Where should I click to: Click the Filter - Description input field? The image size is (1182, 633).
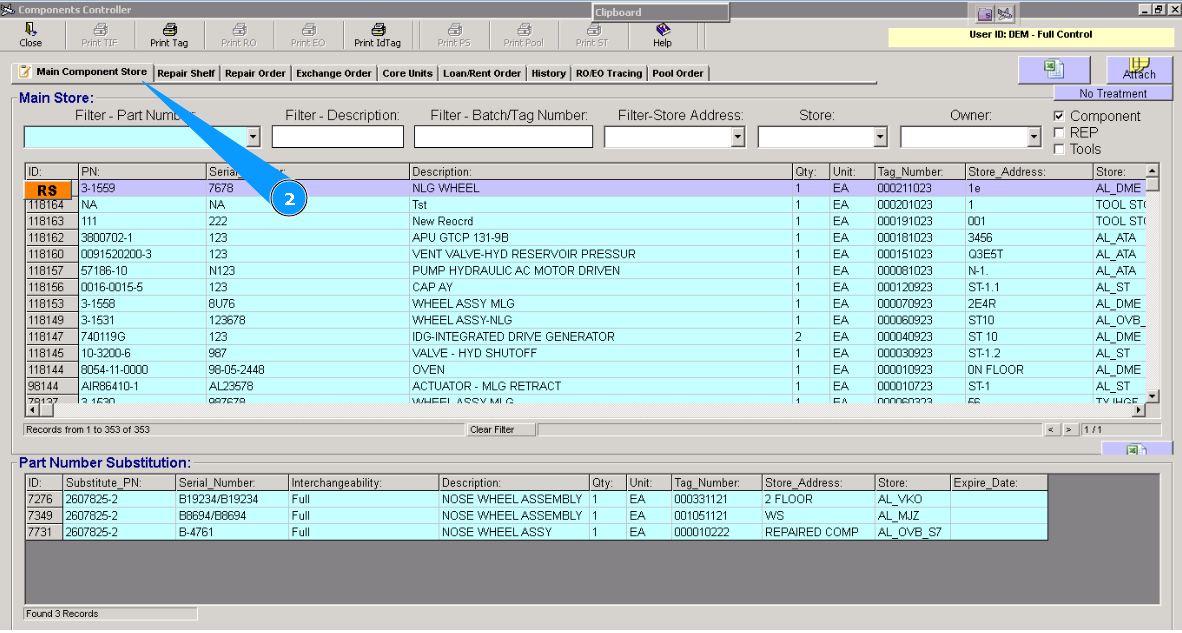(337, 137)
